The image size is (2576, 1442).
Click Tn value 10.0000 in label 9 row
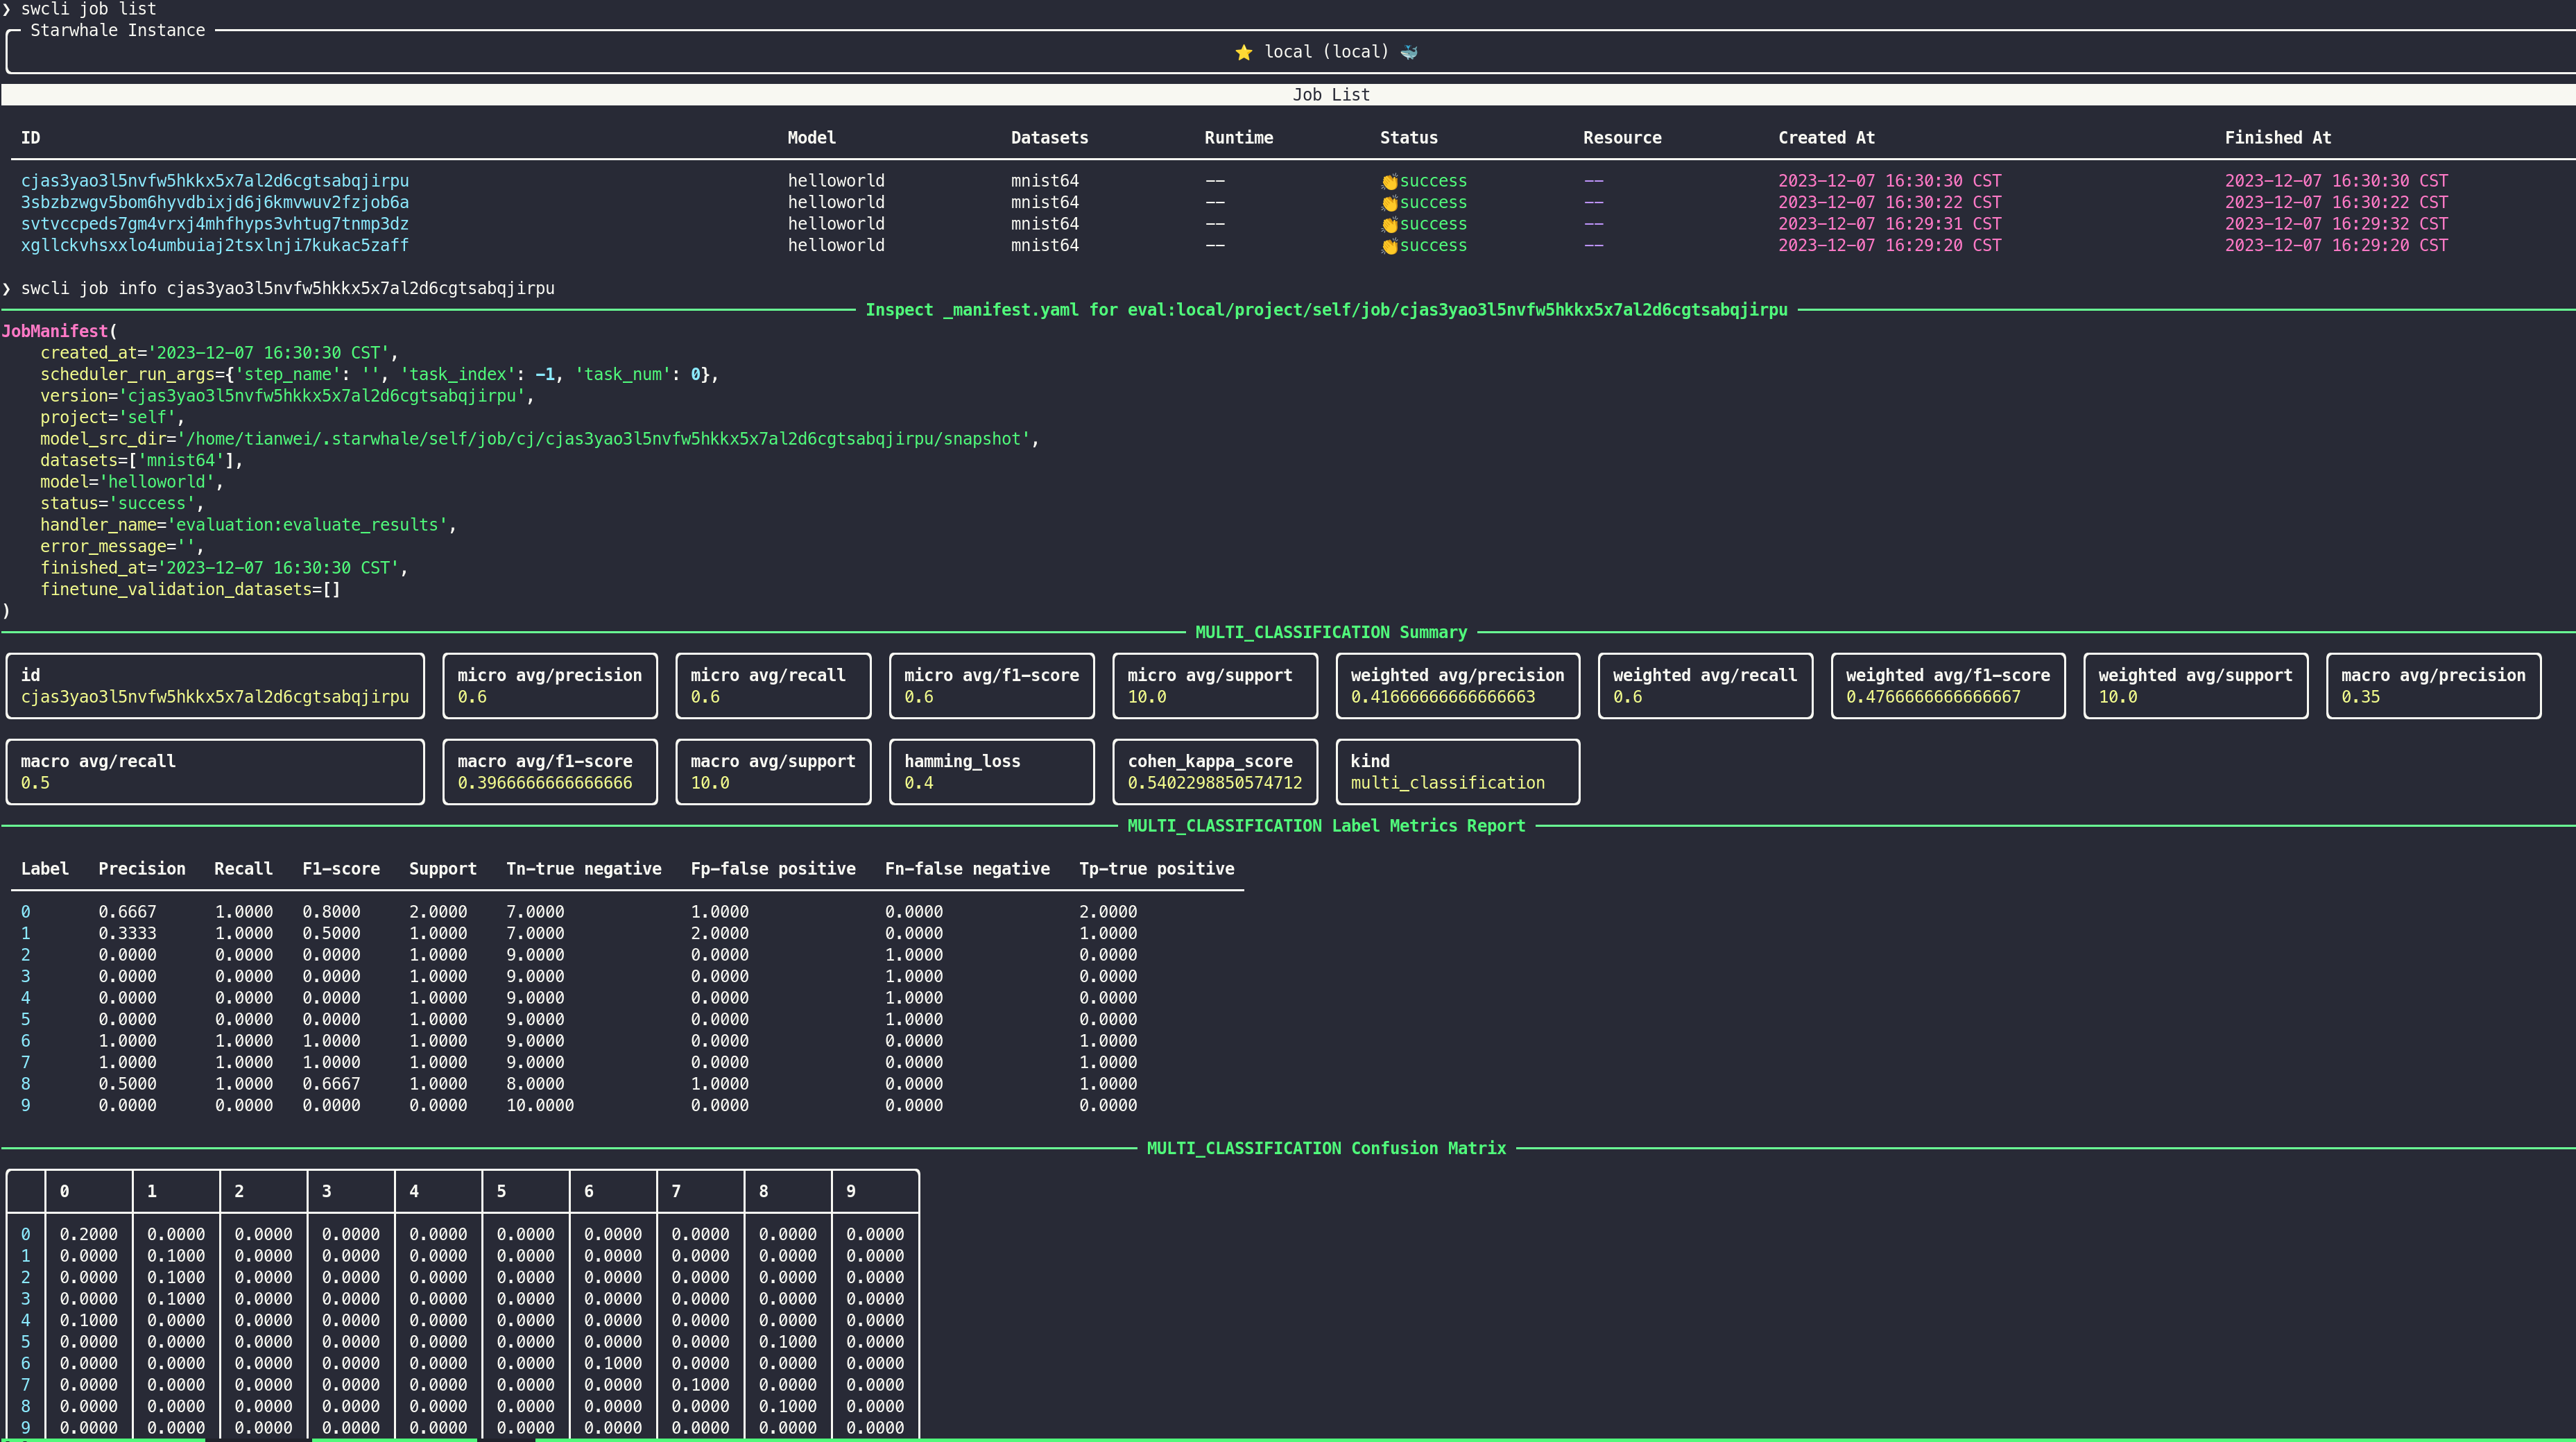click(x=540, y=1105)
